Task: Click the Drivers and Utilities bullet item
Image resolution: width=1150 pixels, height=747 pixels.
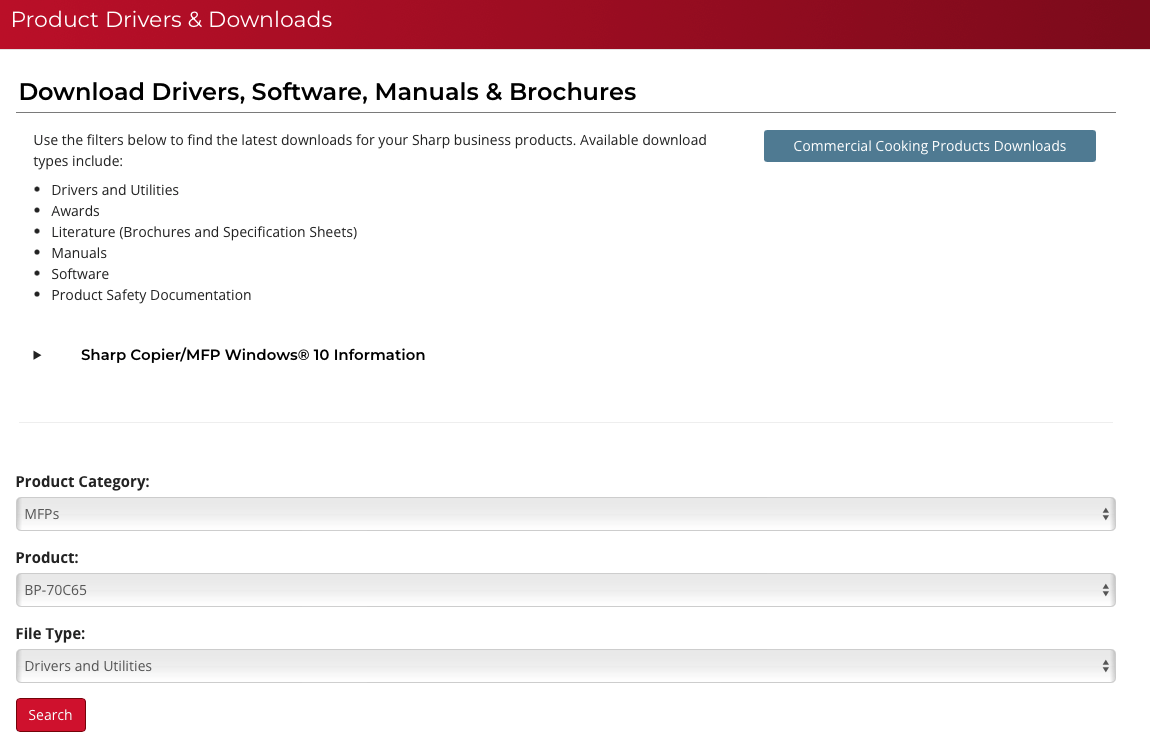Action: coord(115,189)
